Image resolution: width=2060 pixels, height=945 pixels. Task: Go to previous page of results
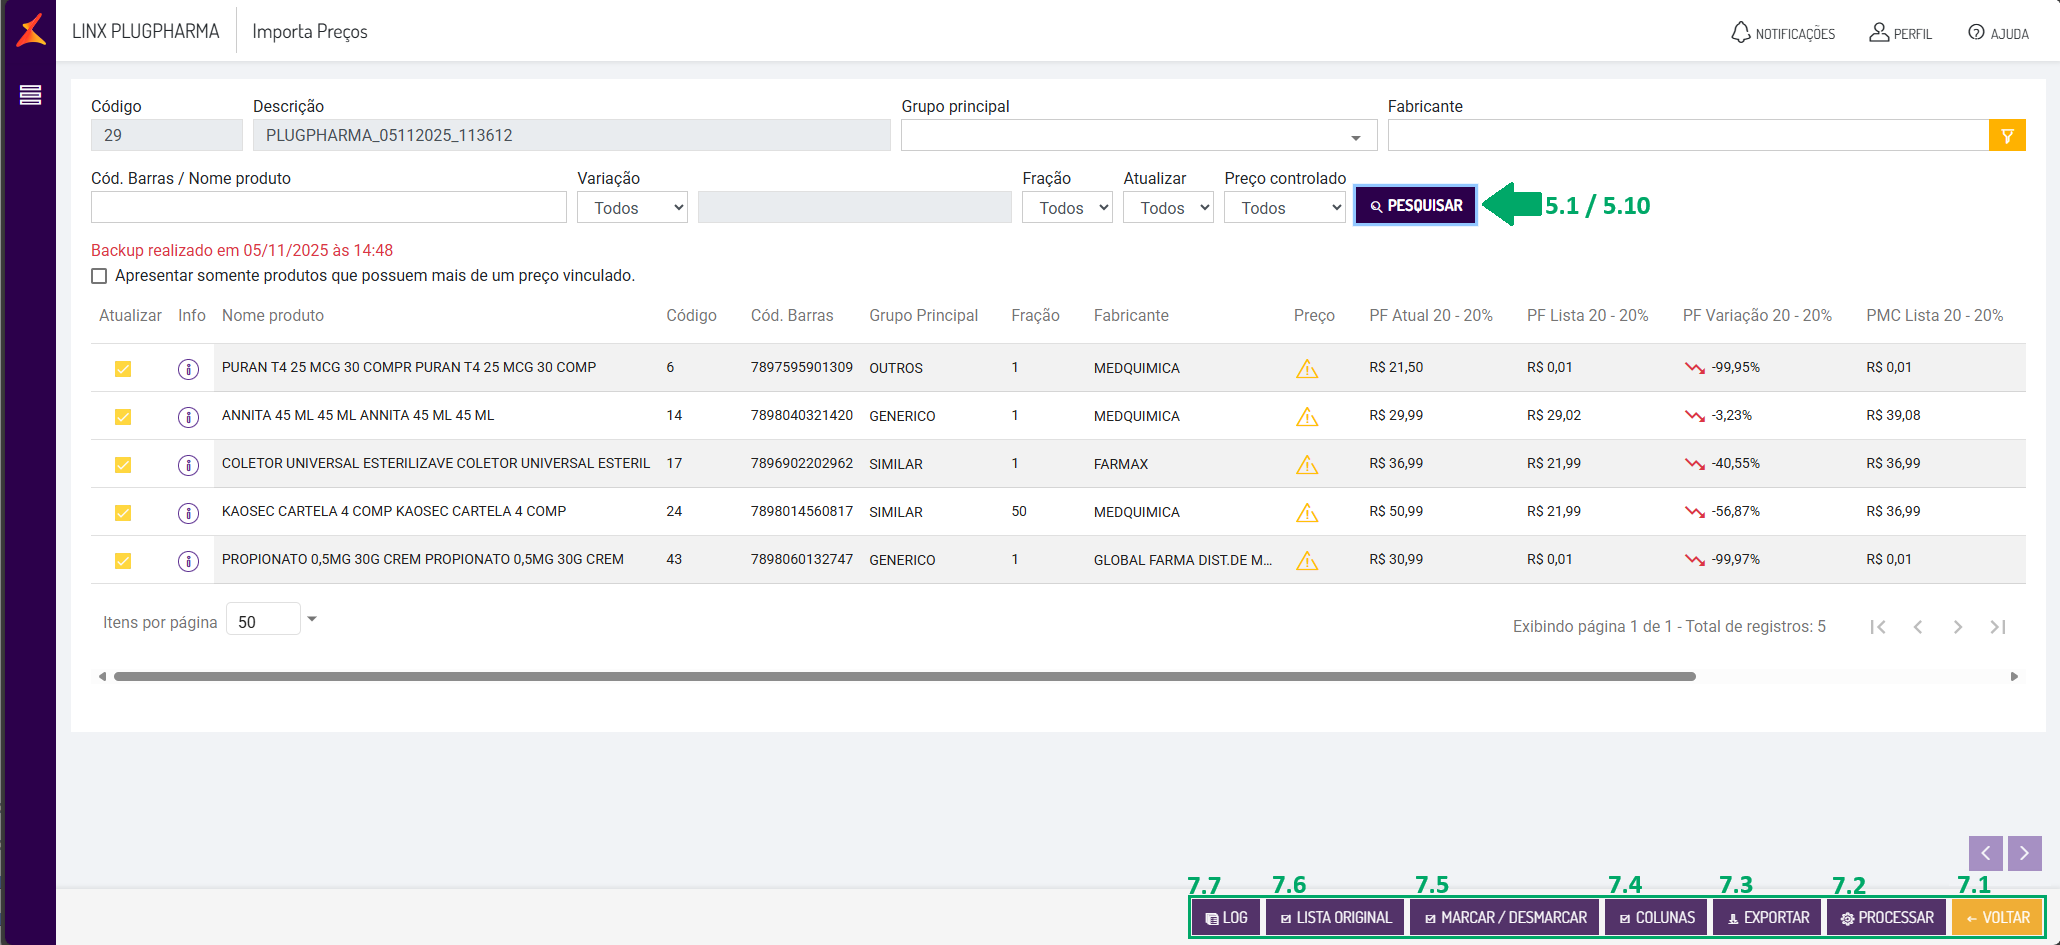click(x=1918, y=627)
